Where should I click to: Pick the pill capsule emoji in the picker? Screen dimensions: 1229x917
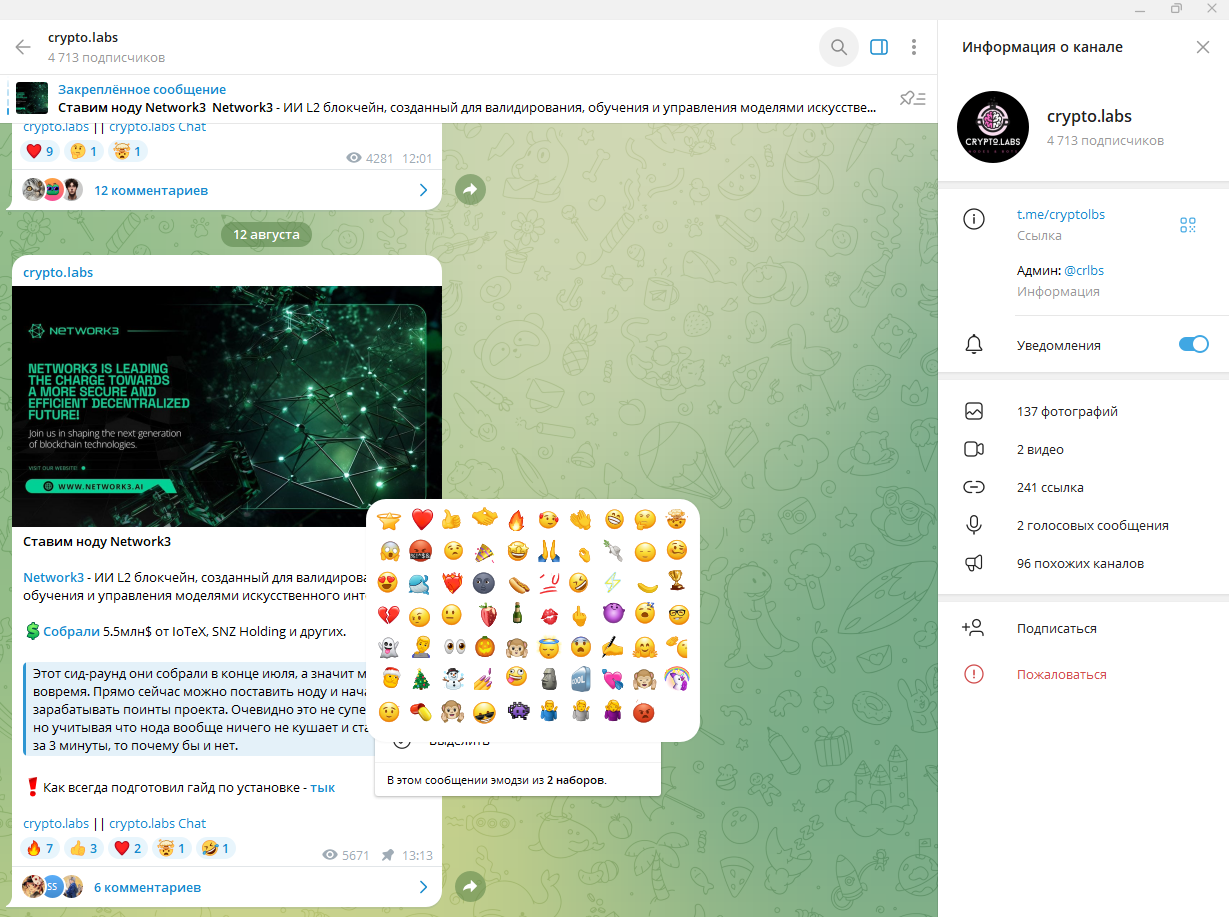coord(421,711)
